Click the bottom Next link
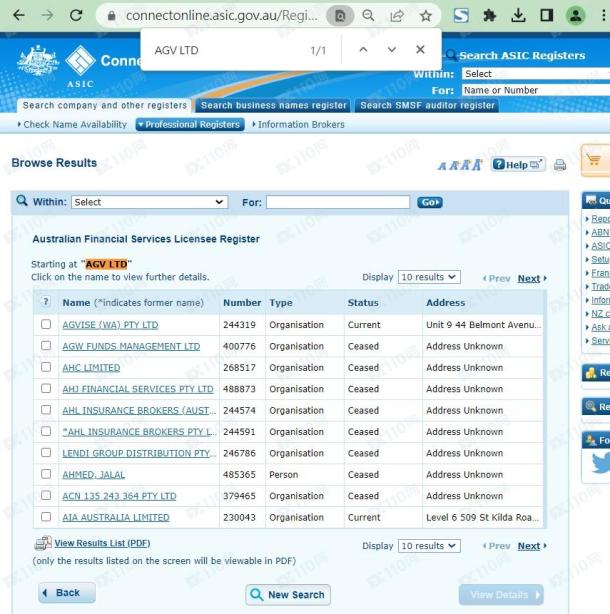 coord(529,546)
